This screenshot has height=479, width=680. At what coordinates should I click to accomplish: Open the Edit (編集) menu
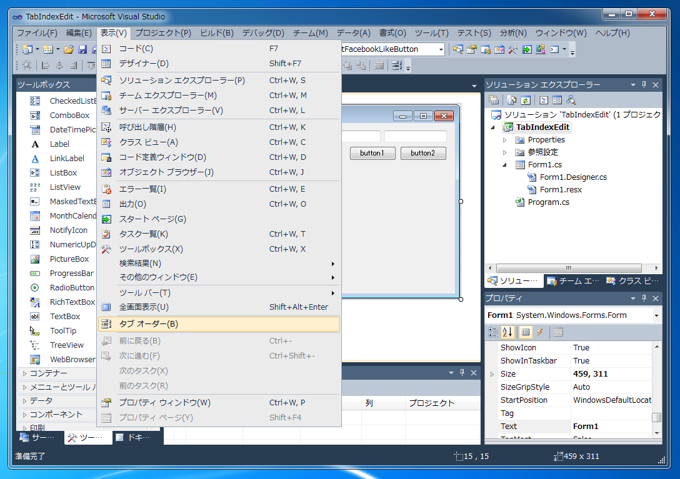pyautogui.click(x=79, y=33)
